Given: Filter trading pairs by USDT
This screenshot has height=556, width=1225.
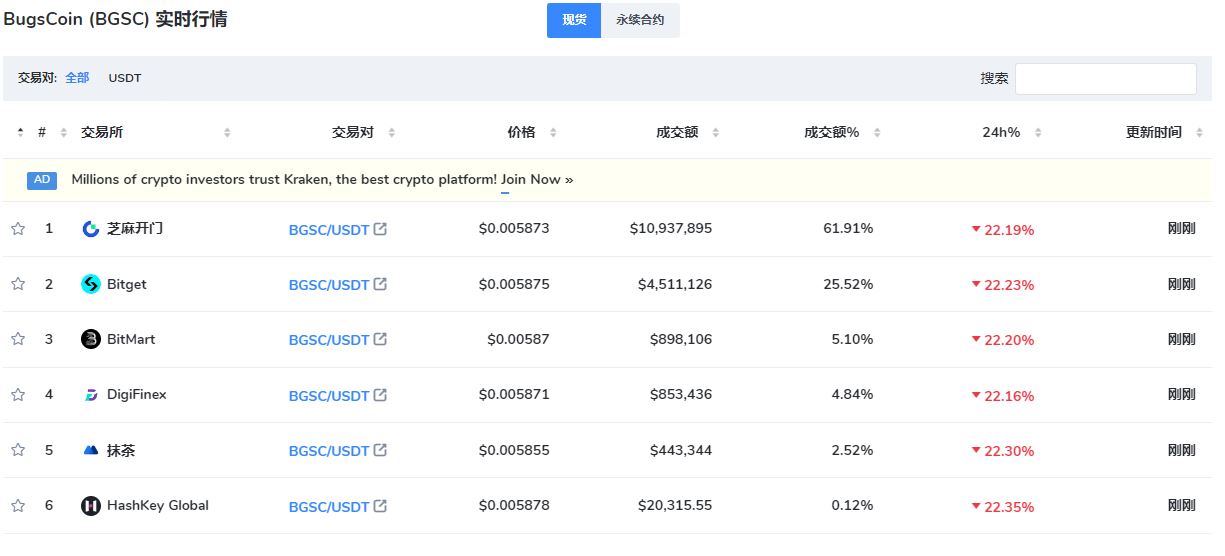Looking at the screenshot, I should [x=125, y=78].
